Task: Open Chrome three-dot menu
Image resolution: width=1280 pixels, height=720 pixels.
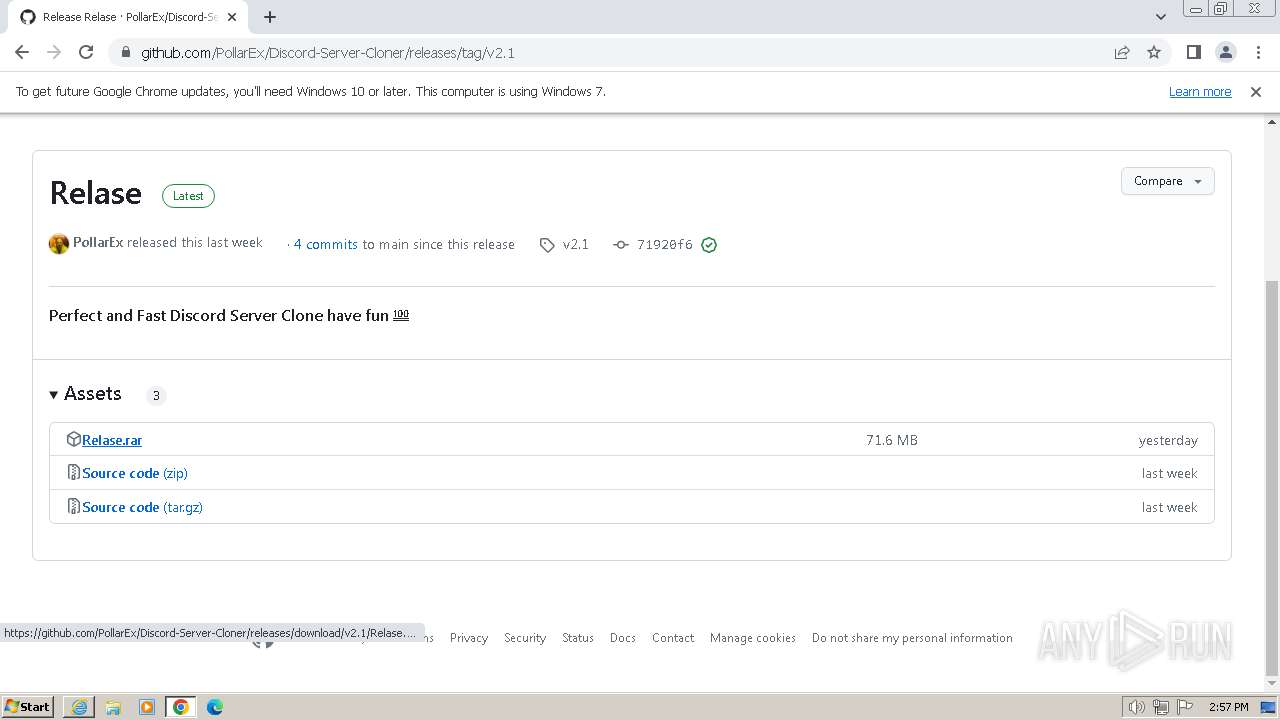Action: [x=1258, y=52]
